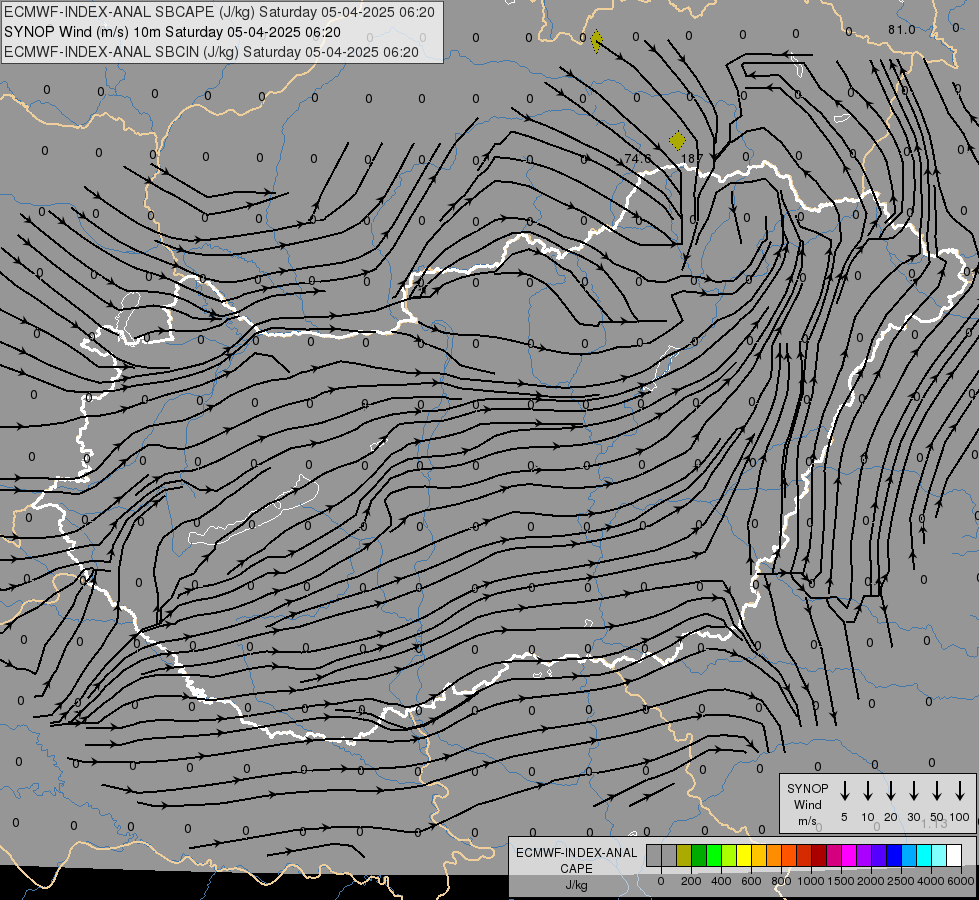Image resolution: width=979 pixels, height=900 pixels.
Task: Click the bright magenta CAPE legend swatch
Action: [x=849, y=855]
